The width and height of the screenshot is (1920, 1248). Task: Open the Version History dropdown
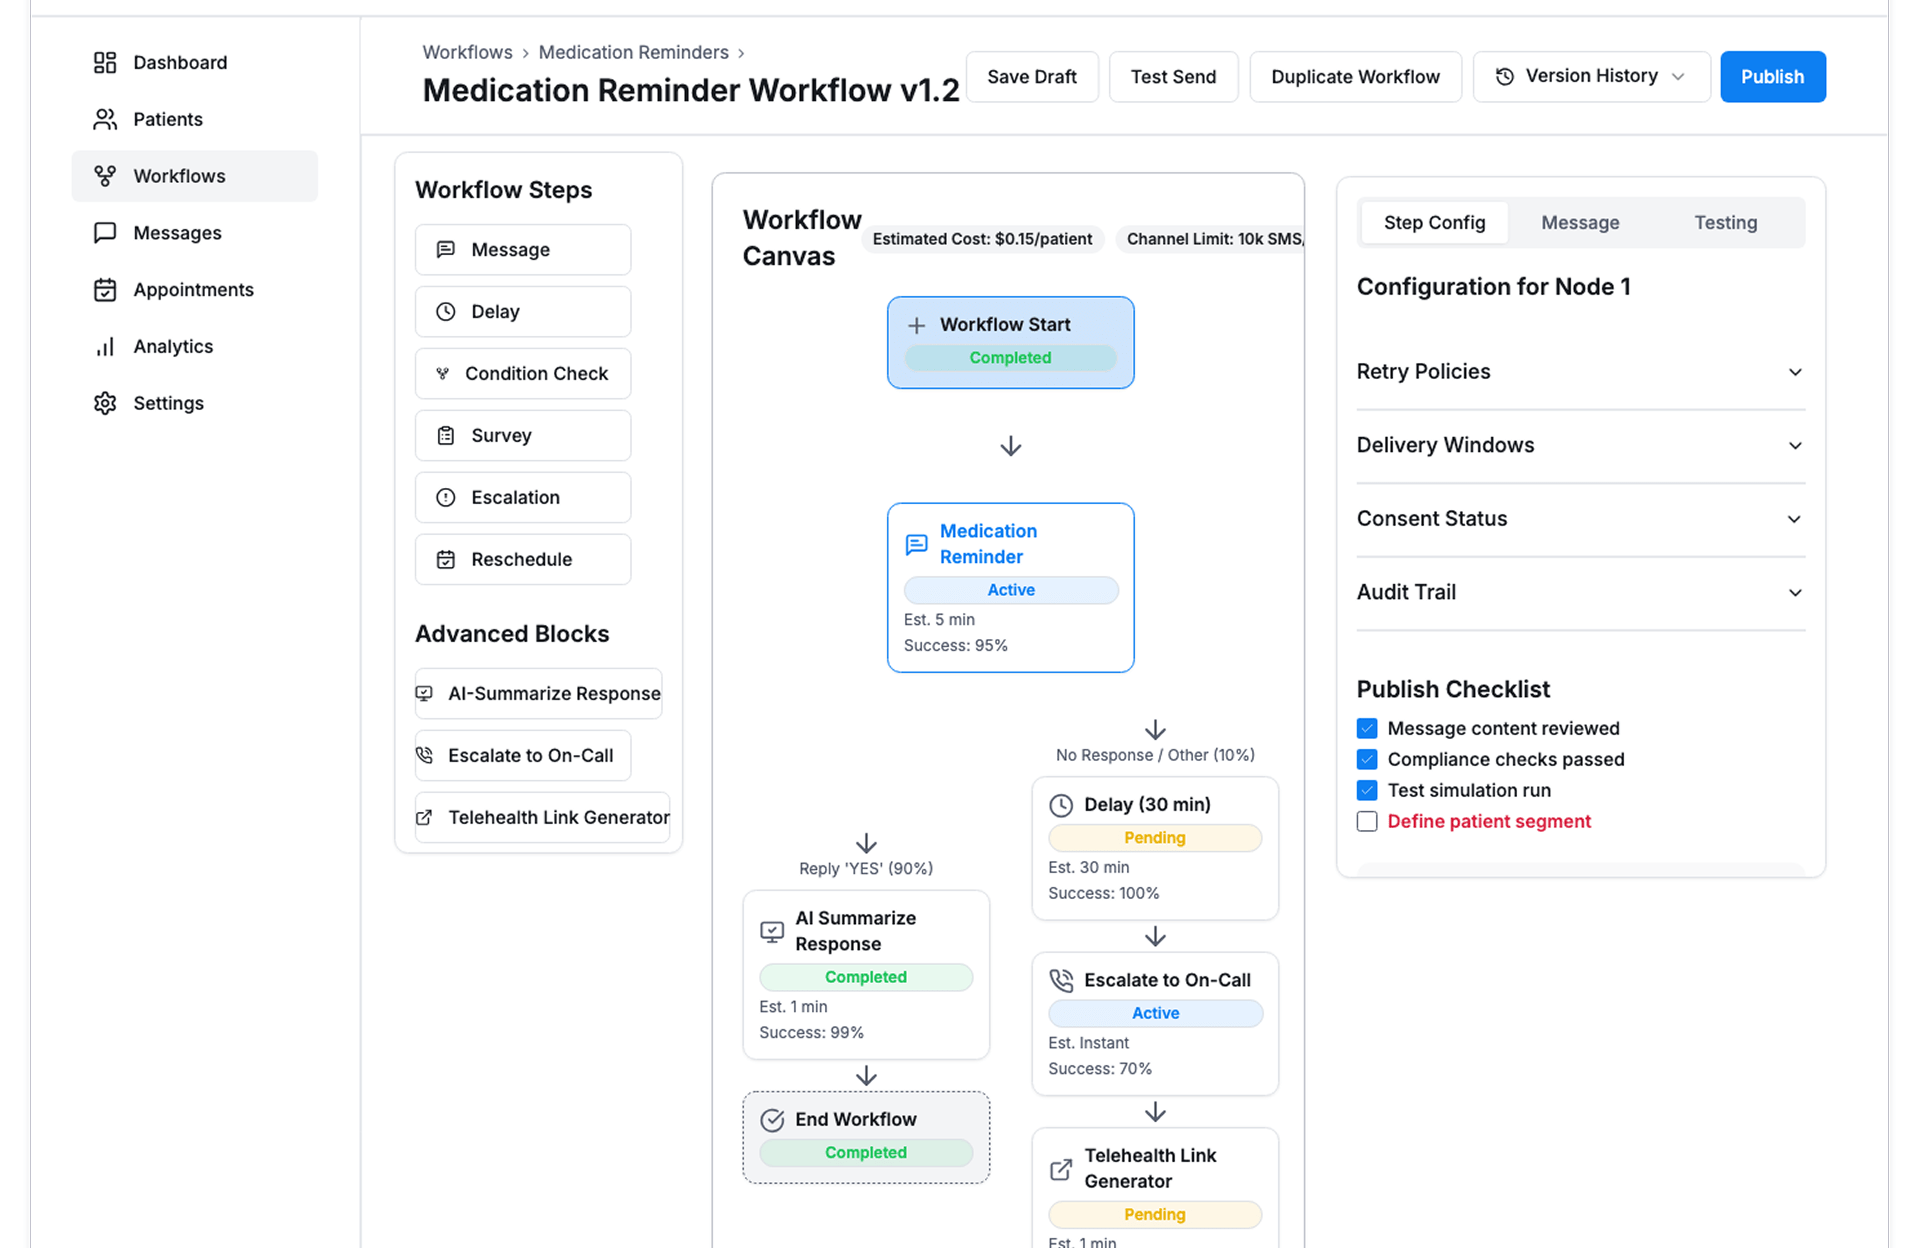tap(1590, 77)
